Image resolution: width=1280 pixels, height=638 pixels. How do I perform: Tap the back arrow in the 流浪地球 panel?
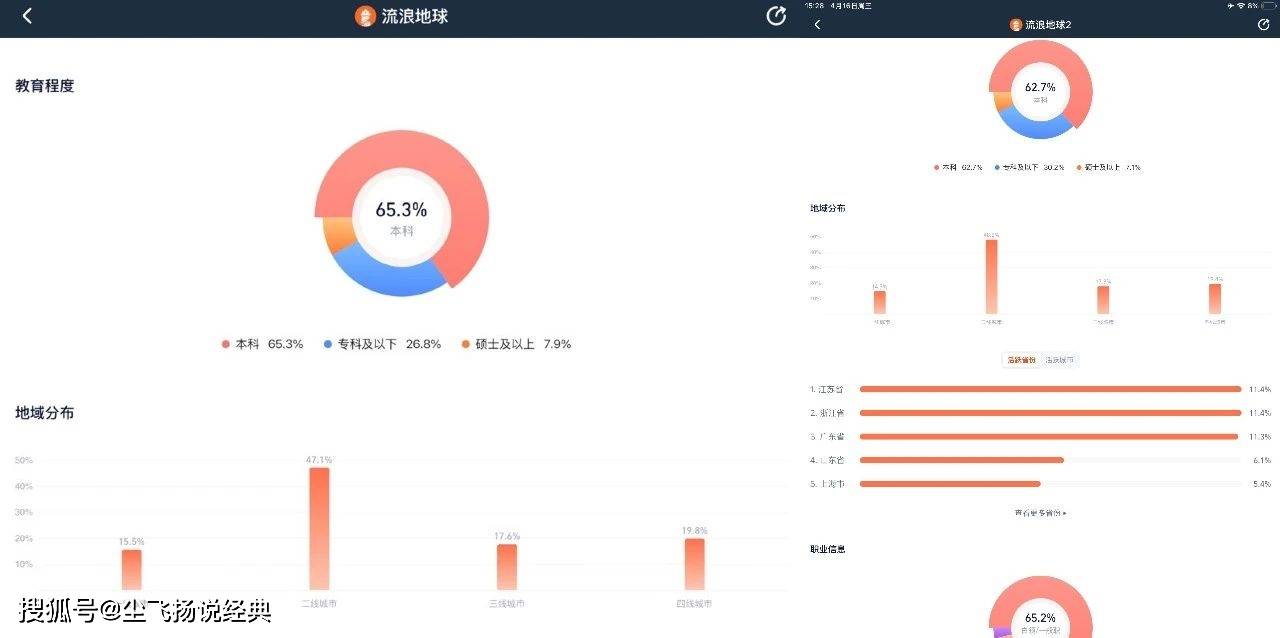pos(27,16)
